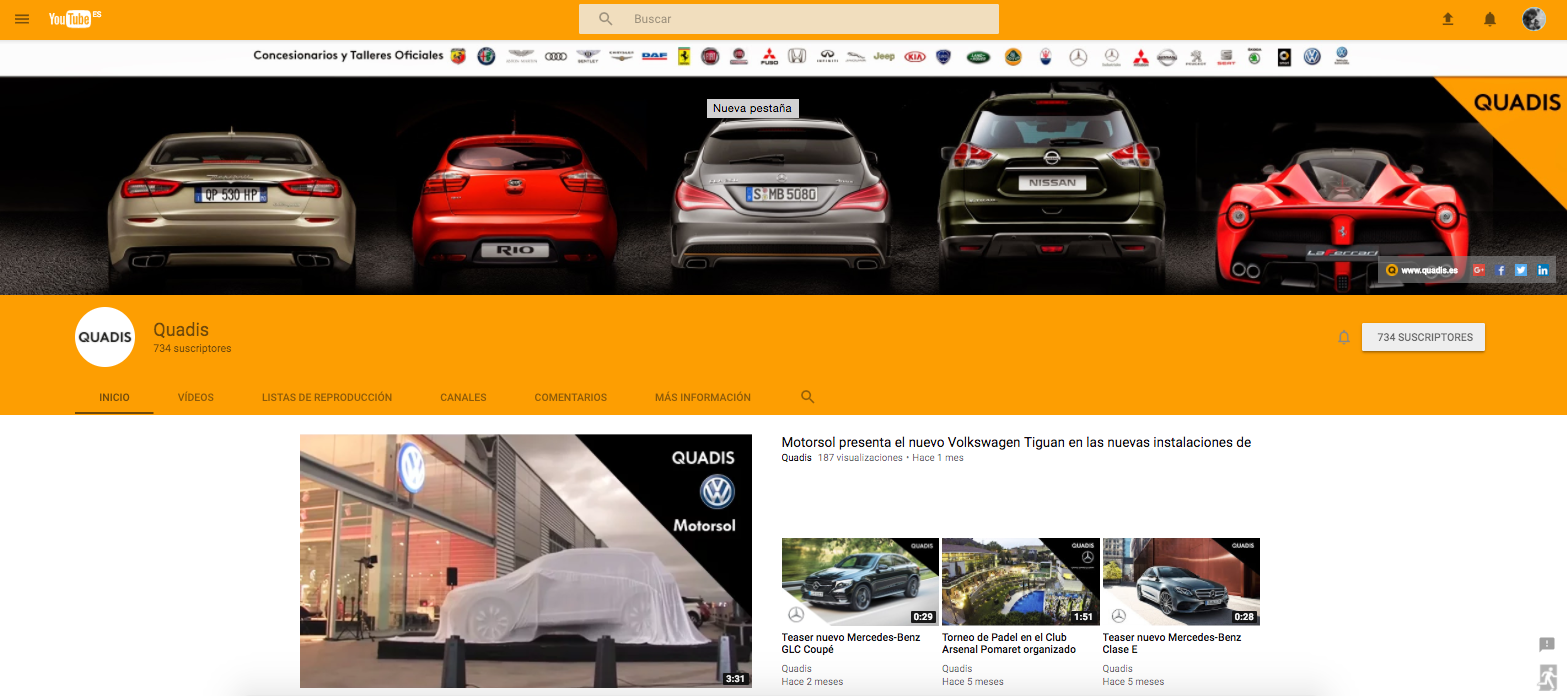Open Torneo de Padel Club Arsenal title
The height and width of the screenshot is (696, 1567).
tap(1009, 643)
